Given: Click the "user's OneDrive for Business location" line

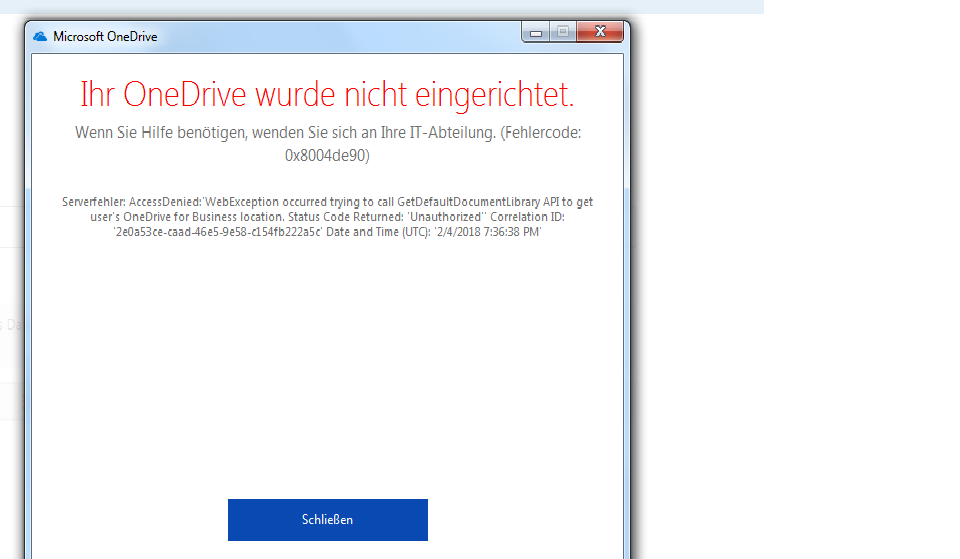Looking at the screenshot, I should [328, 217].
